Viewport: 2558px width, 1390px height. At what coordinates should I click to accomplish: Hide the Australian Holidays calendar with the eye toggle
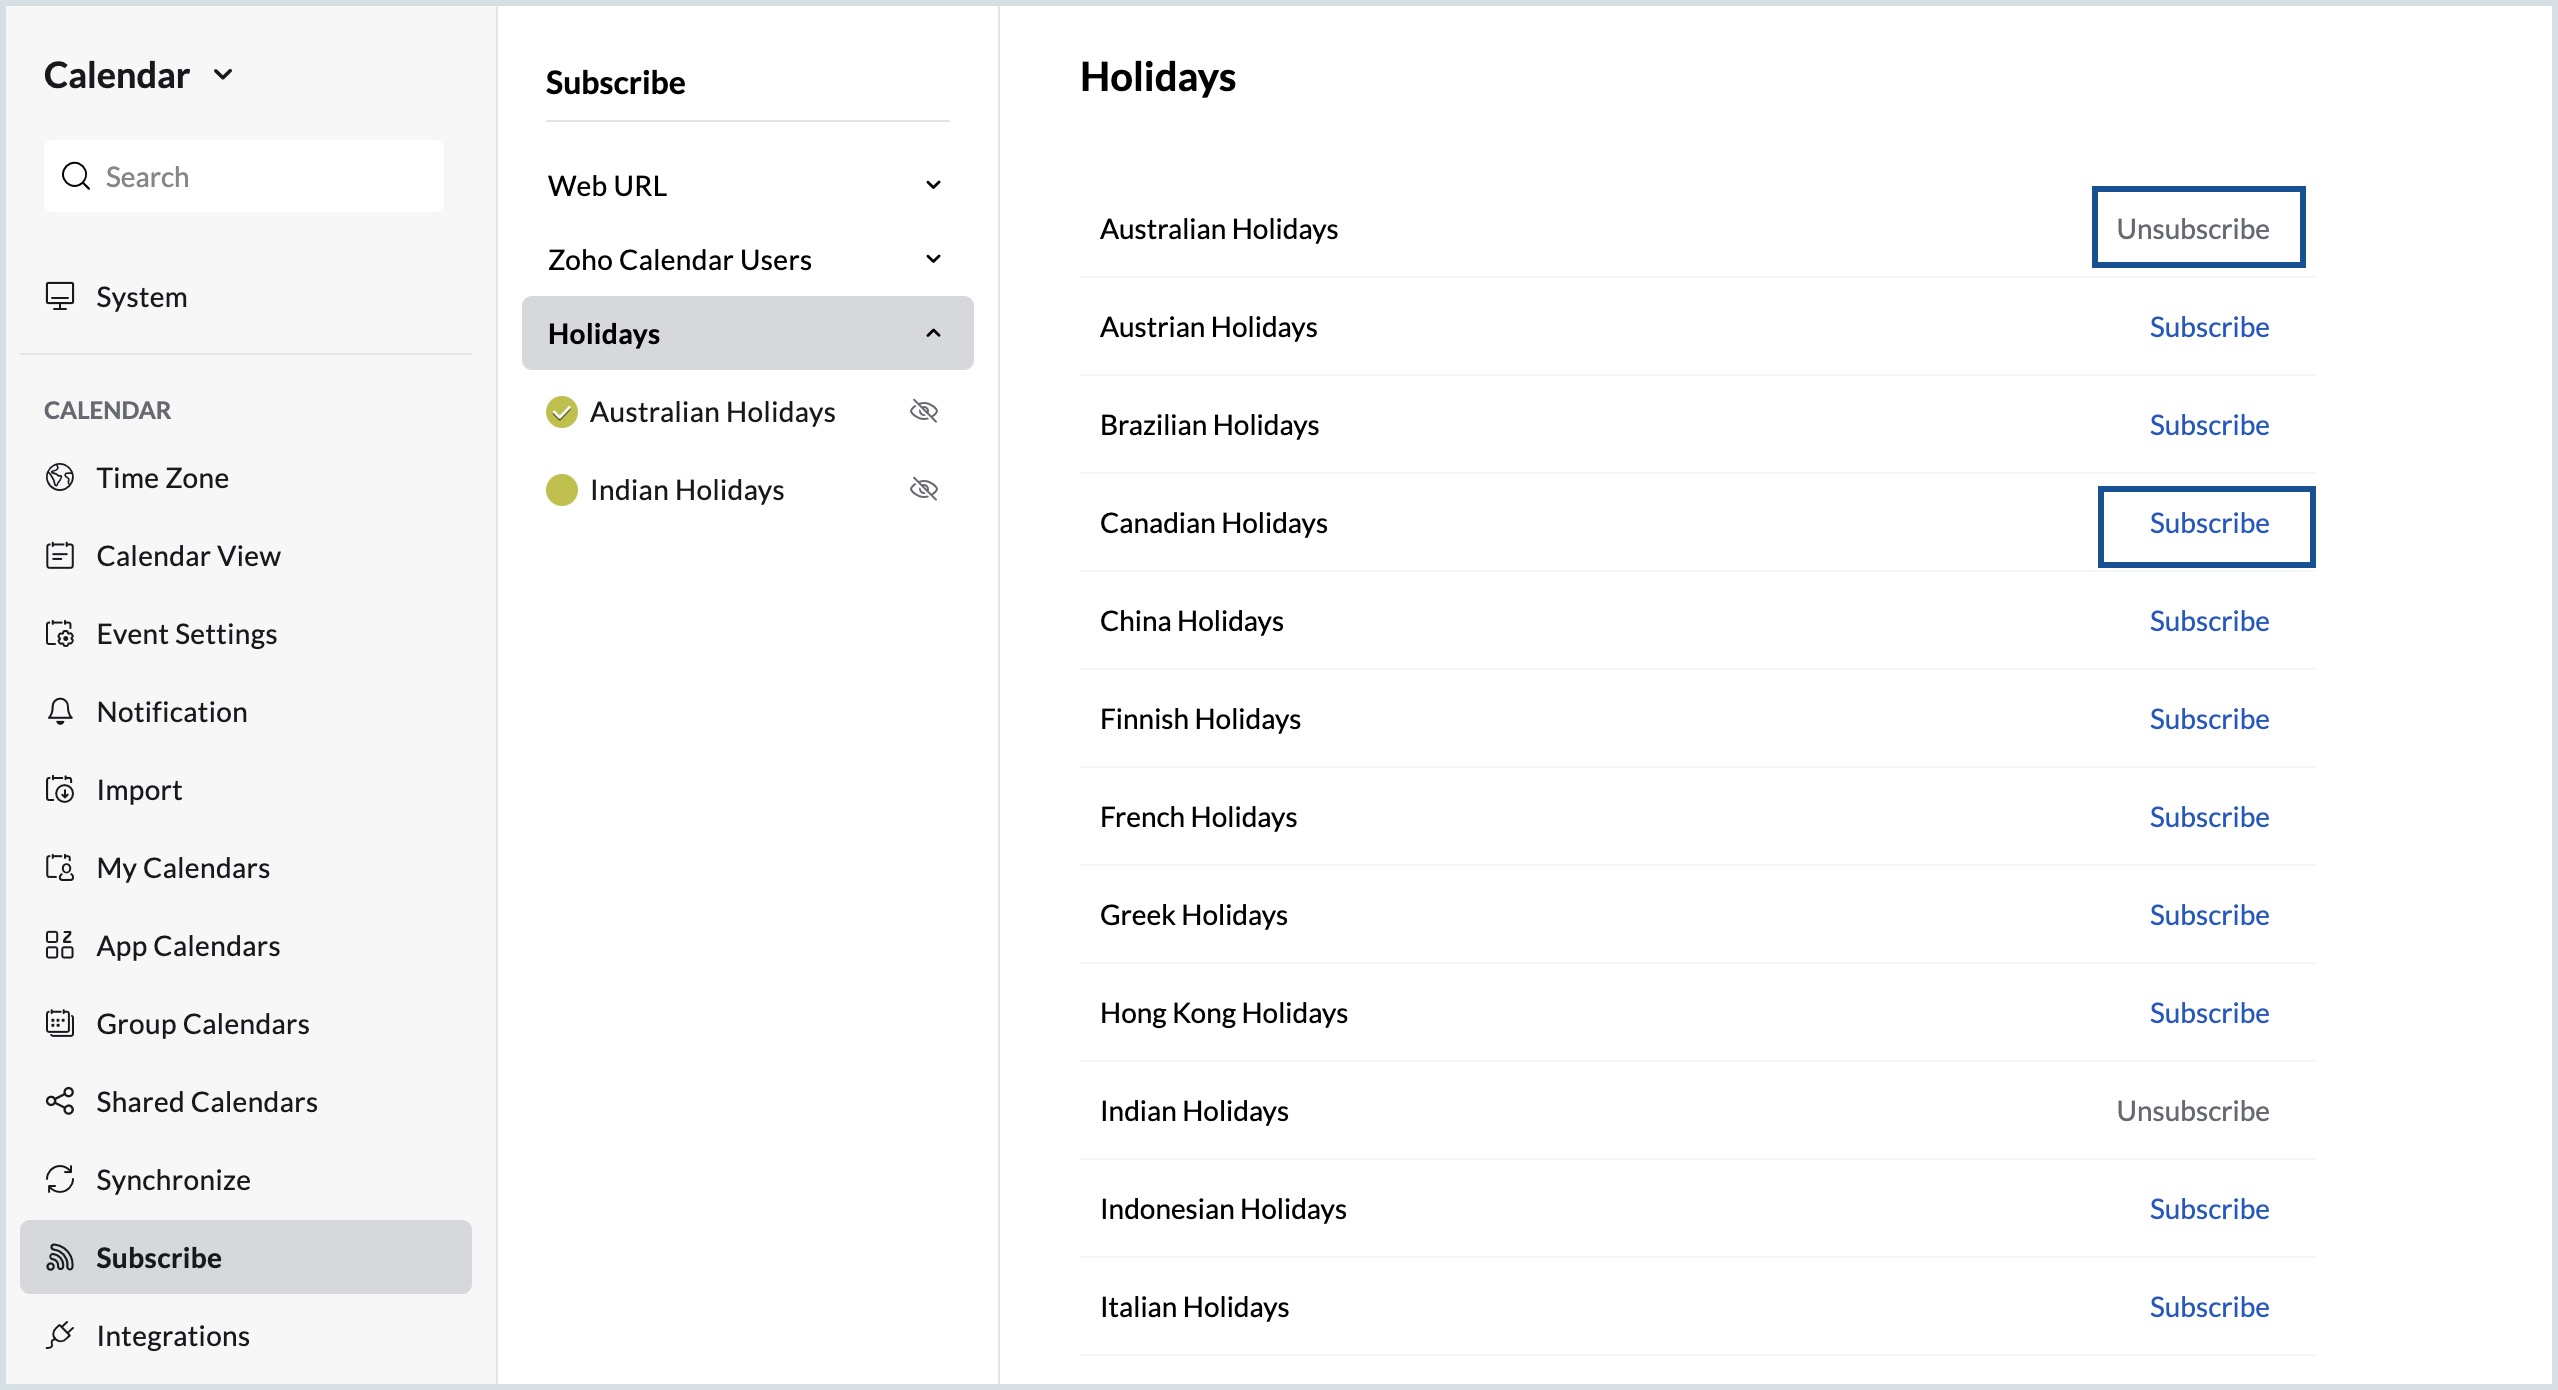click(x=924, y=411)
